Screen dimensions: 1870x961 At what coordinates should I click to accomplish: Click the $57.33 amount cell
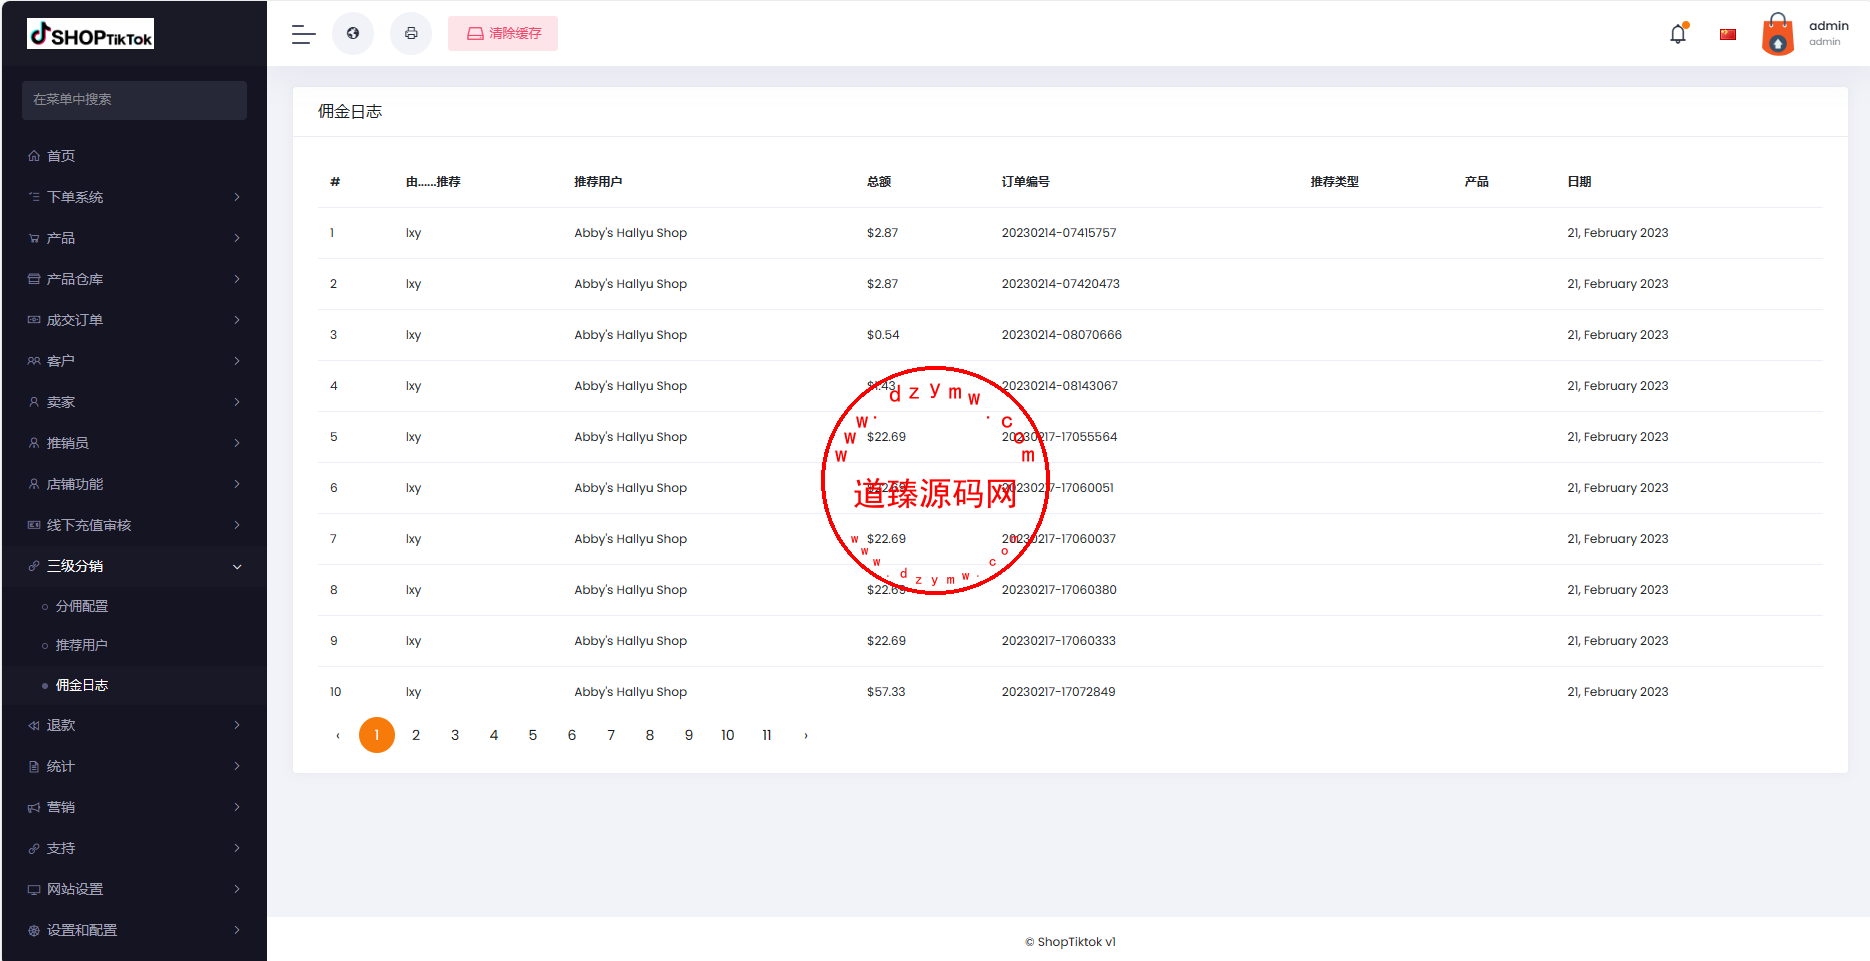(x=886, y=692)
